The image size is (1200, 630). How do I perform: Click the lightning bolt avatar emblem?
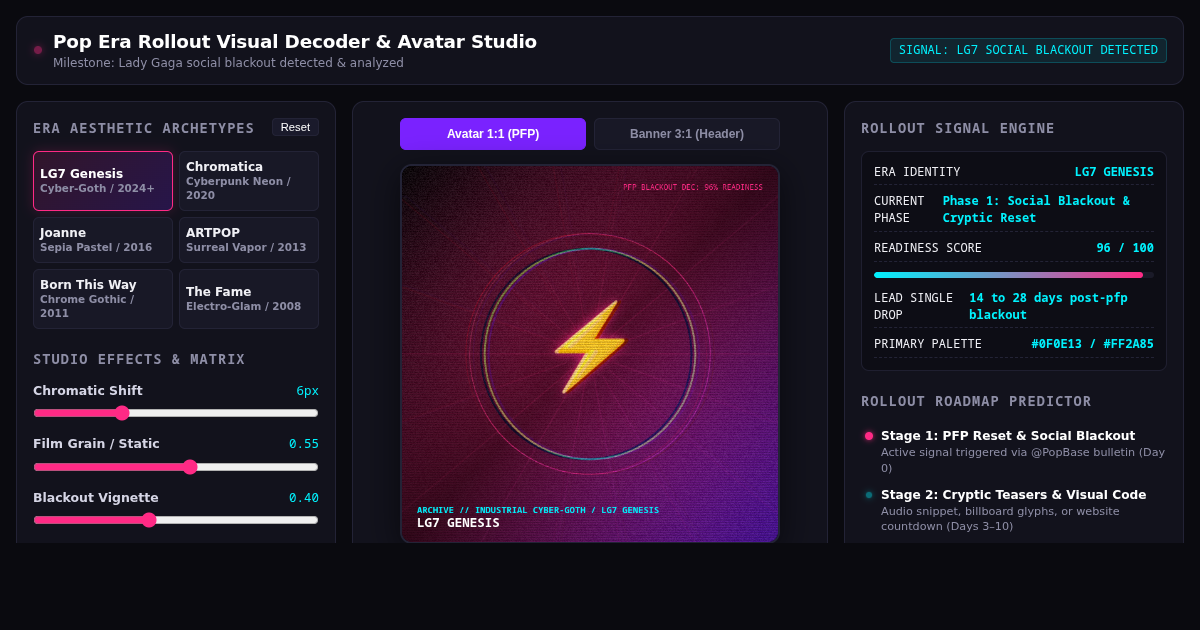[590, 347]
